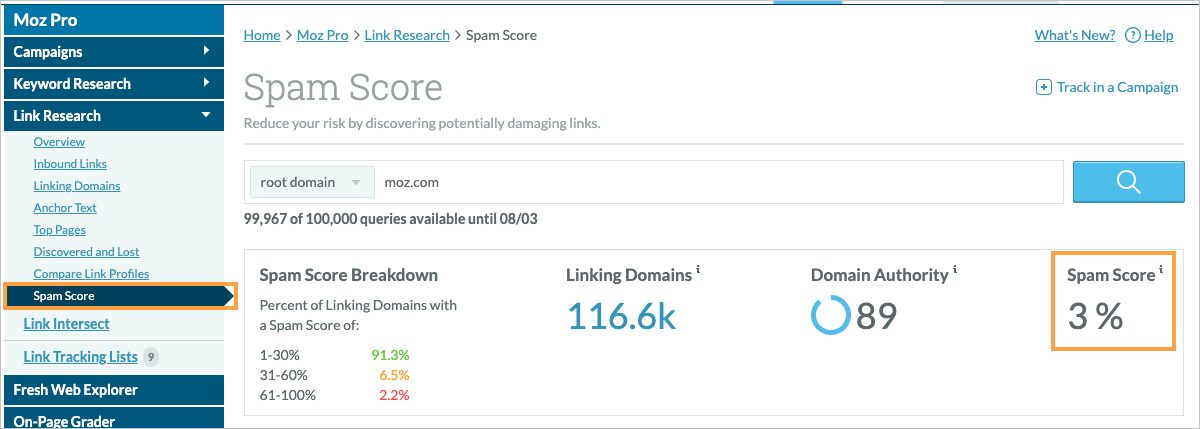Go to Compare Link Profiles
This screenshot has height=429, width=1200.
point(91,274)
